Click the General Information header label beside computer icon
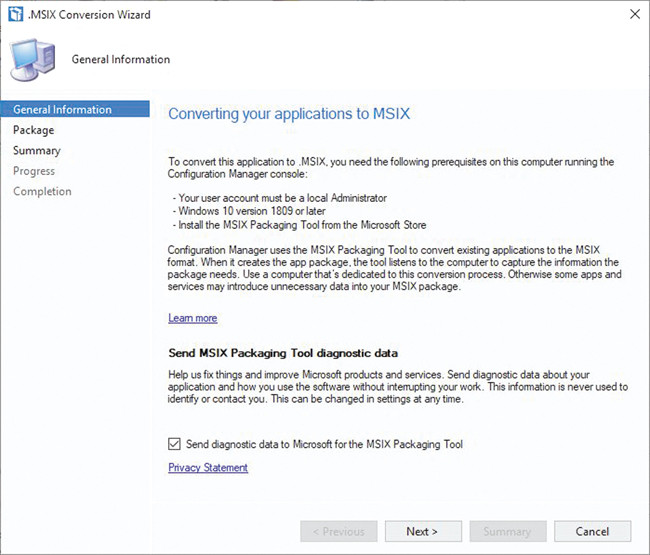The width and height of the screenshot is (650, 555). click(121, 59)
